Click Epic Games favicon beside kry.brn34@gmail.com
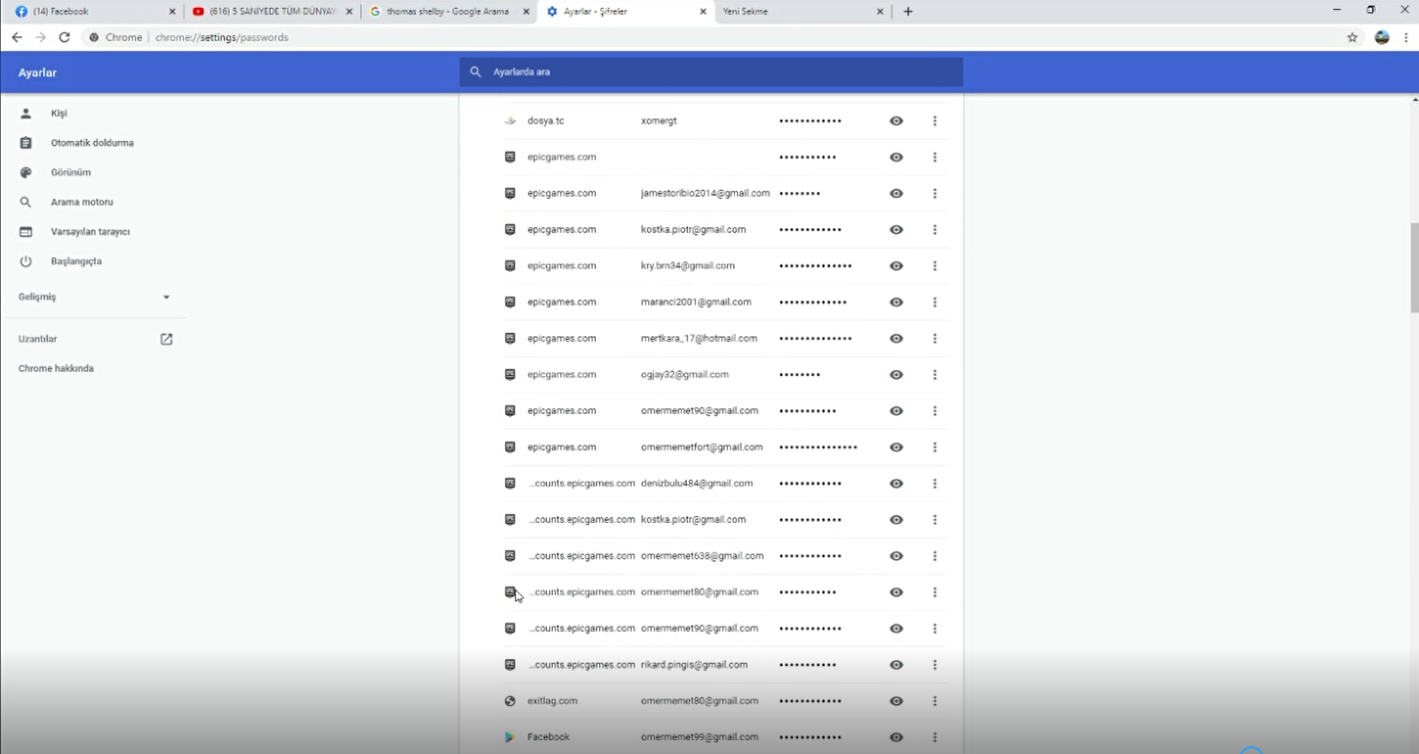Viewport: 1419px width, 754px height. (x=510, y=266)
